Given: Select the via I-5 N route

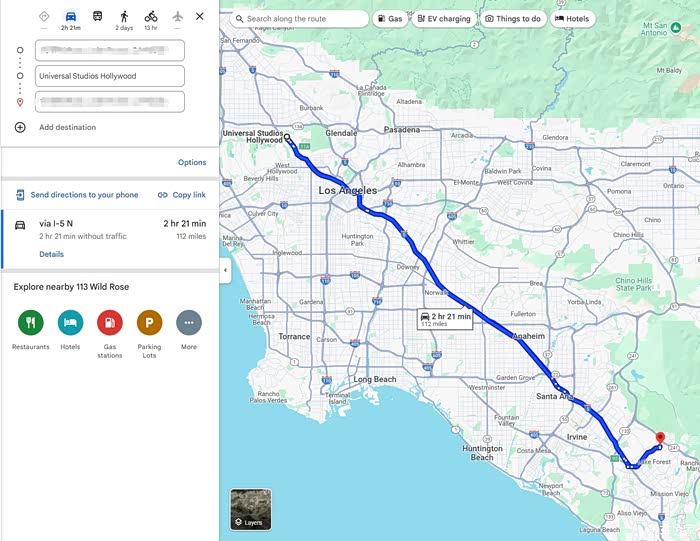Looking at the screenshot, I should click(110, 239).
